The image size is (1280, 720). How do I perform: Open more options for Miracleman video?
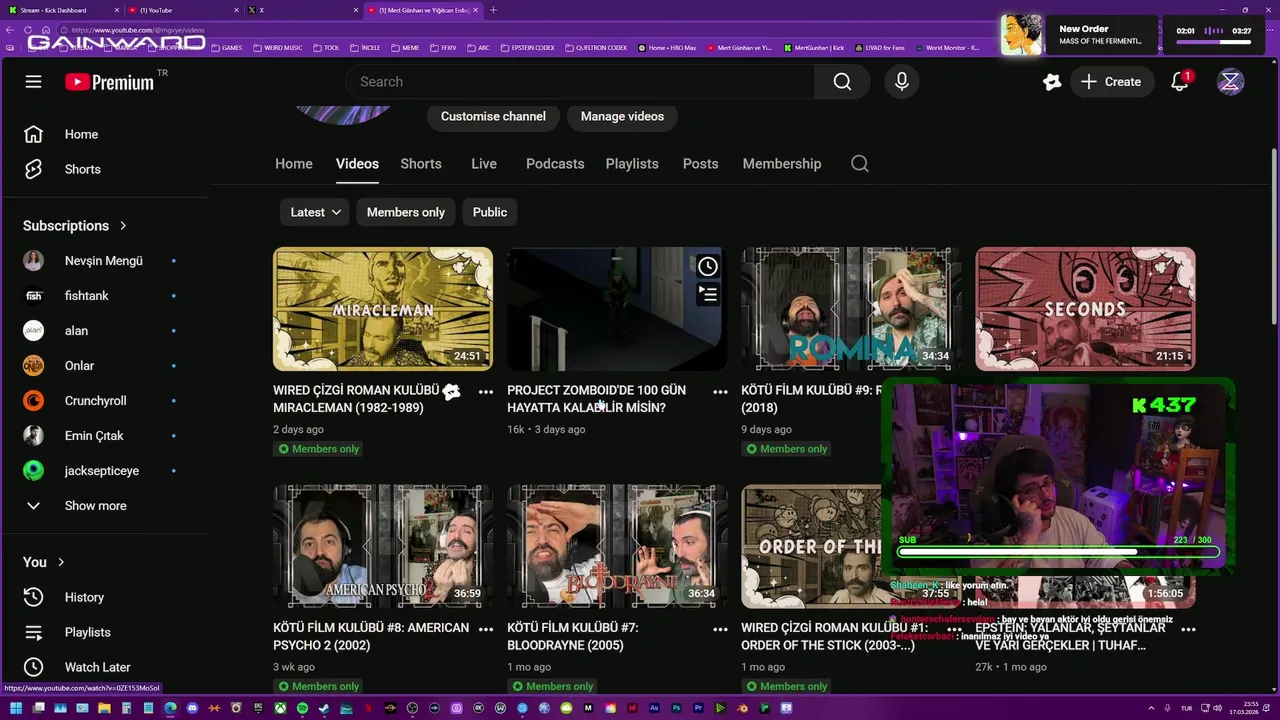pos(486,392)
